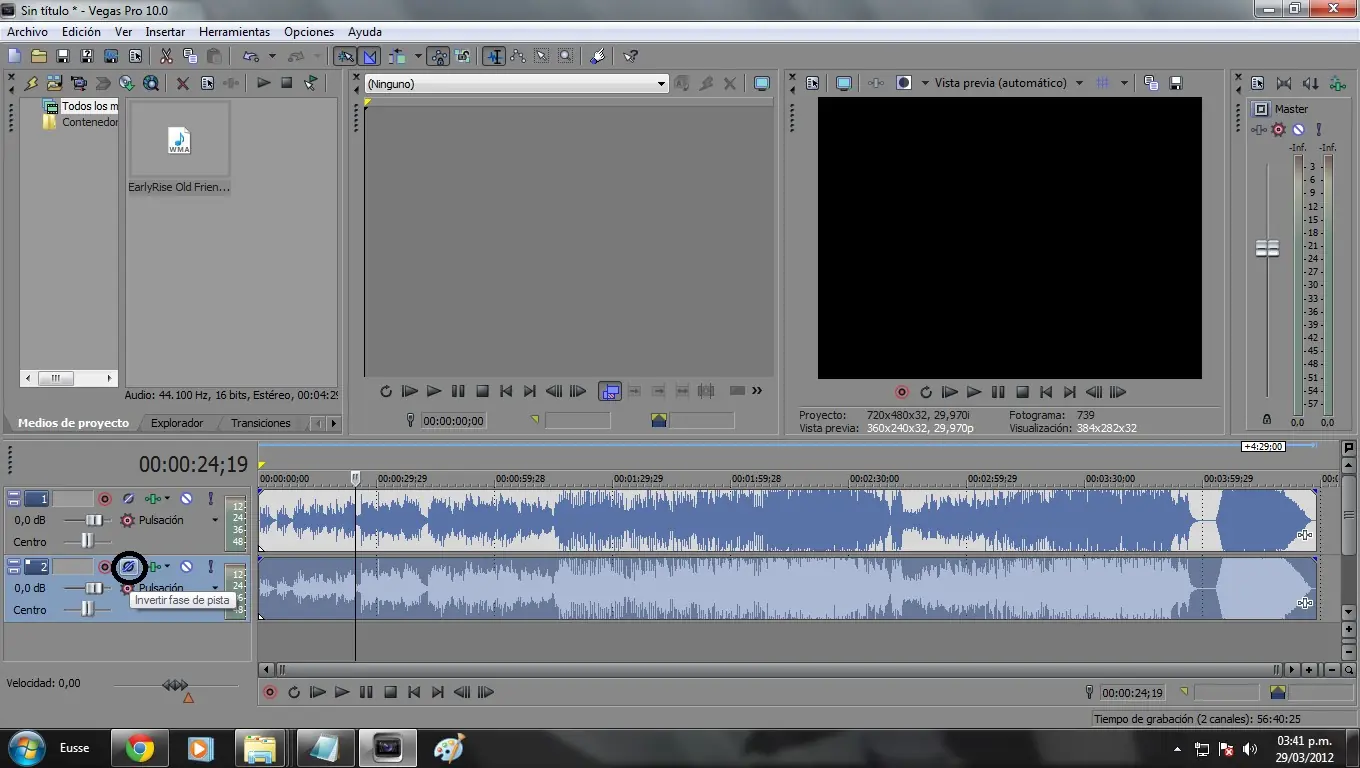
Task: Select the Envelope edit tool icon
Action: tap(518, 57)
